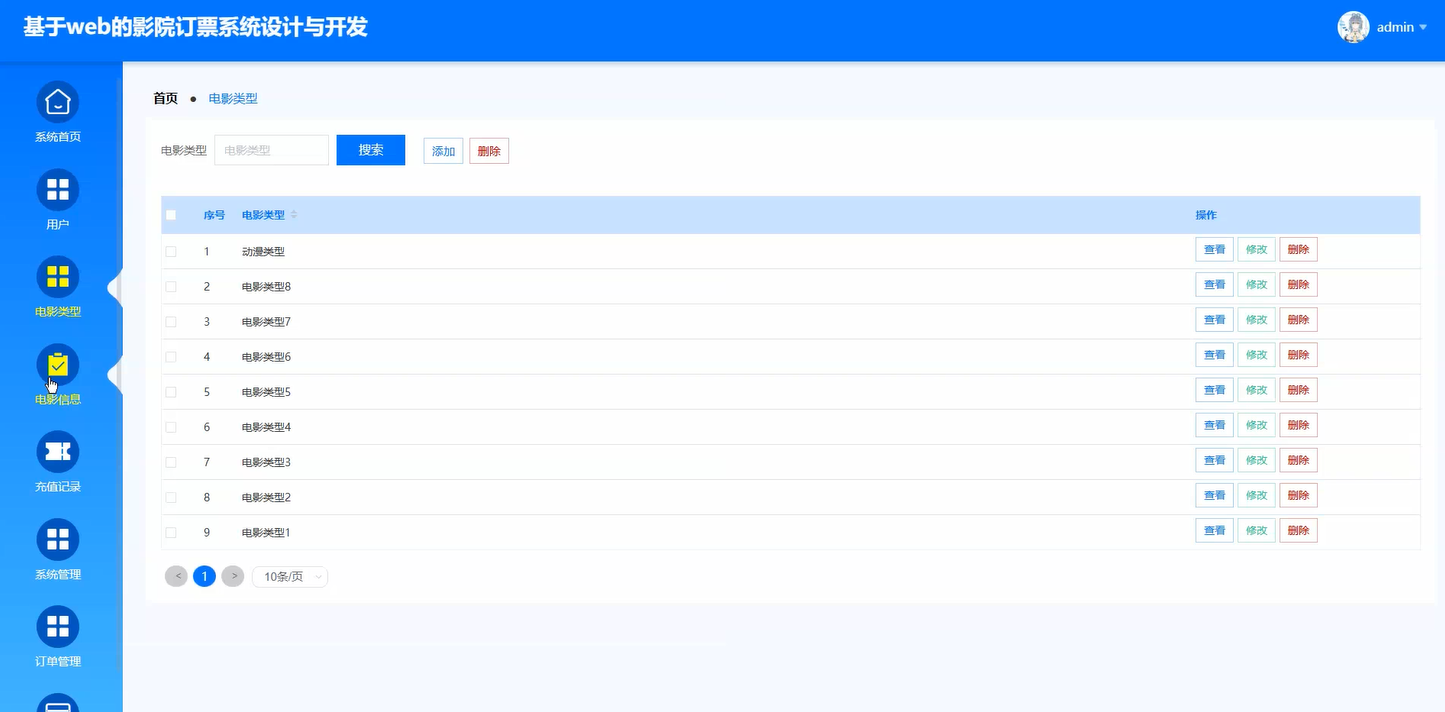Click 修改 for 电影类型8
This screenshot has width=1445, height=712.
tap(1256, 285)
